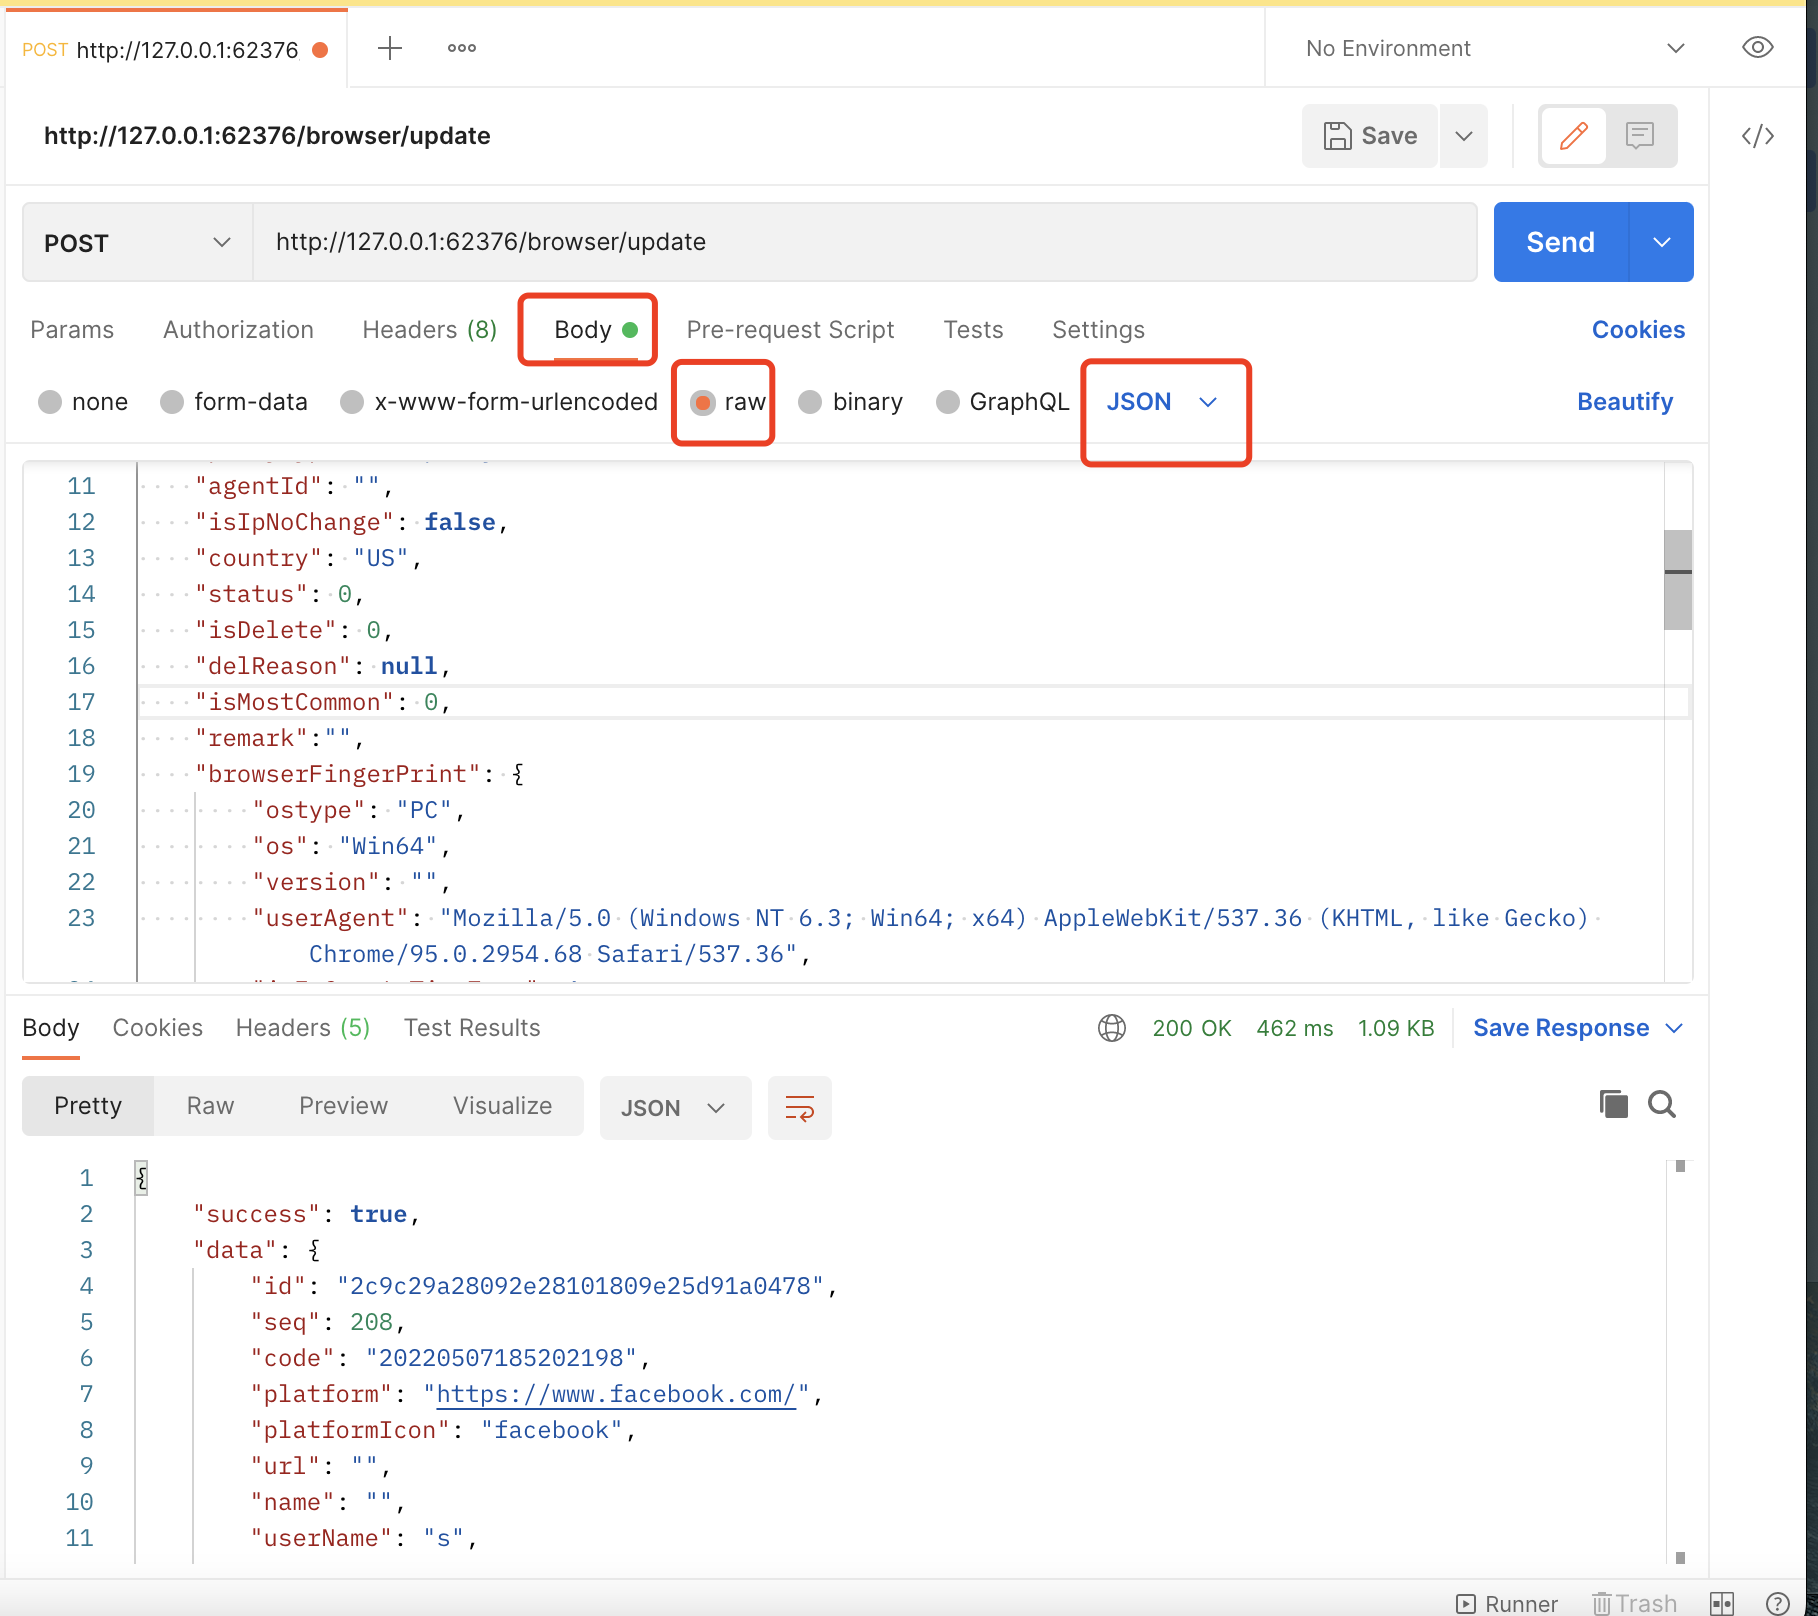
Task: Copy response using the copy icon
Action: pos(1613,1104)
